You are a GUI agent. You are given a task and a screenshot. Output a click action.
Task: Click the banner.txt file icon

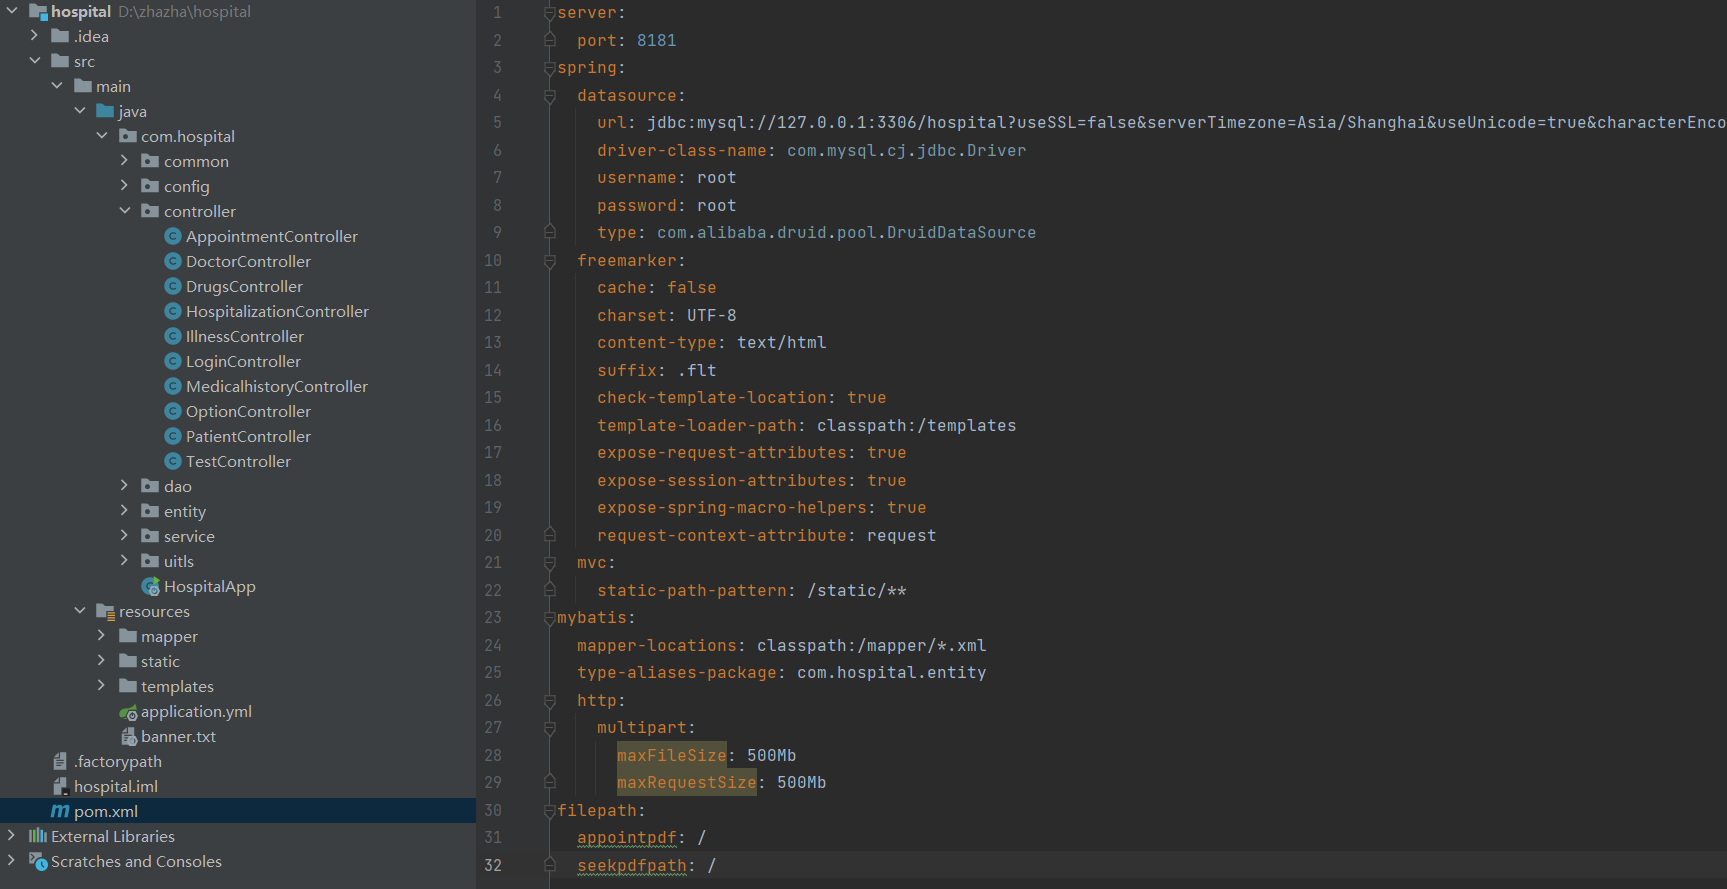point(128,737)
